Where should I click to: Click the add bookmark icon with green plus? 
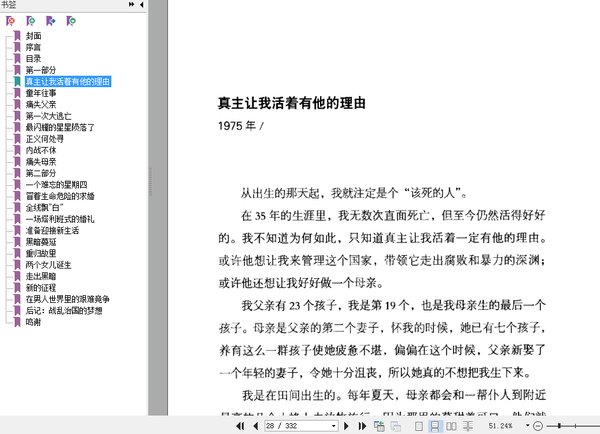[x=31, y=21]
